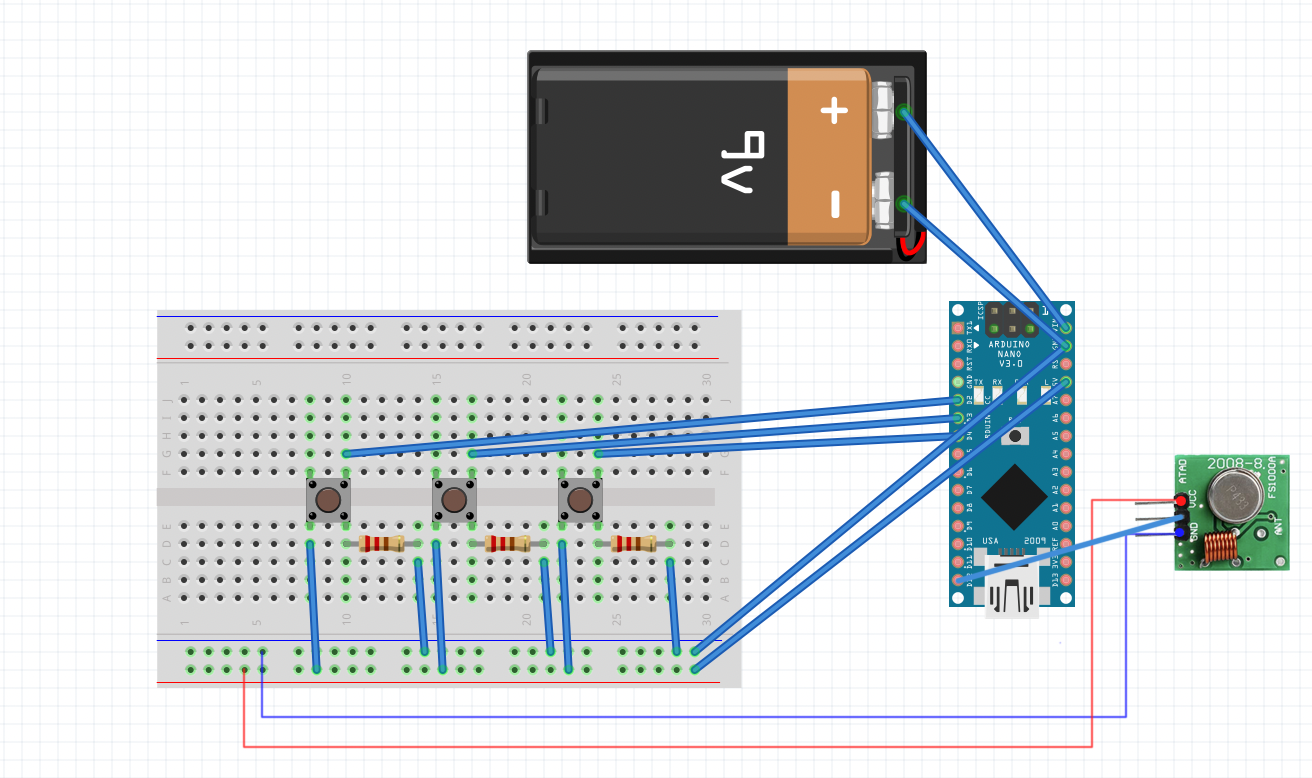Select the RF transmitter metal can P433

1236,496
